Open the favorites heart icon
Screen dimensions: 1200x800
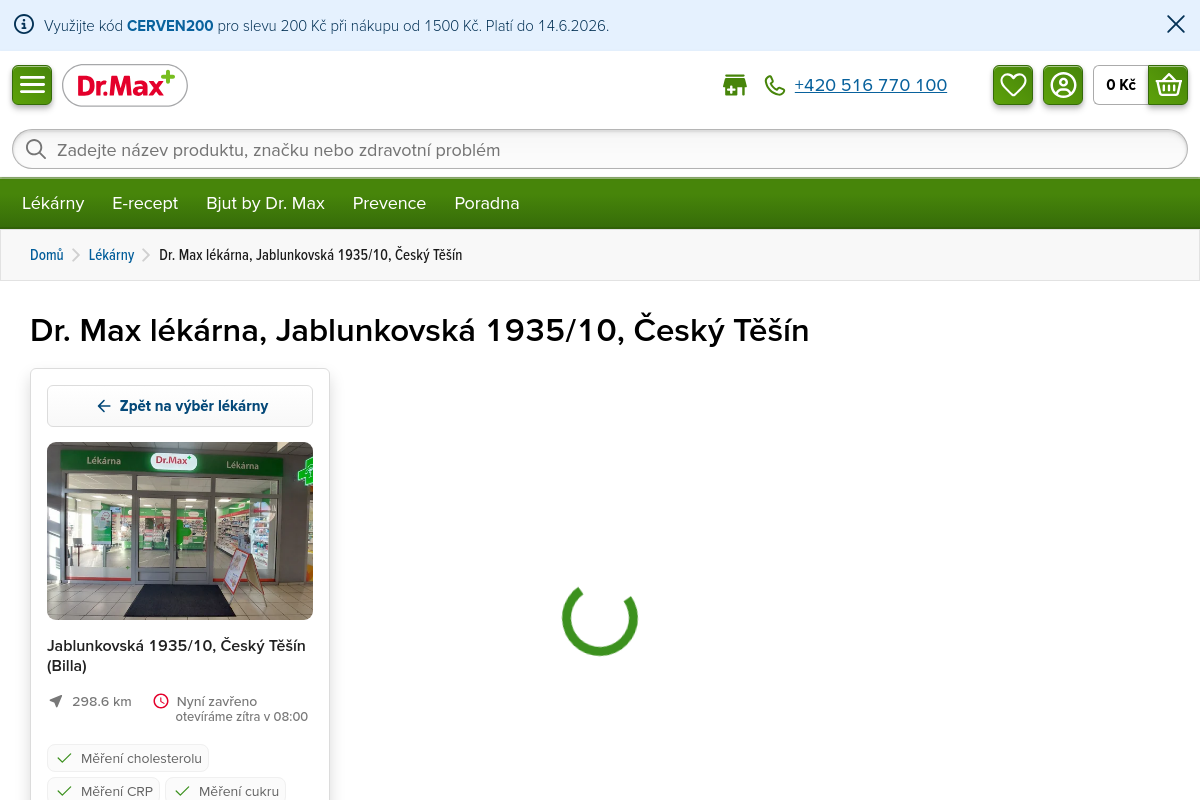1013,85
